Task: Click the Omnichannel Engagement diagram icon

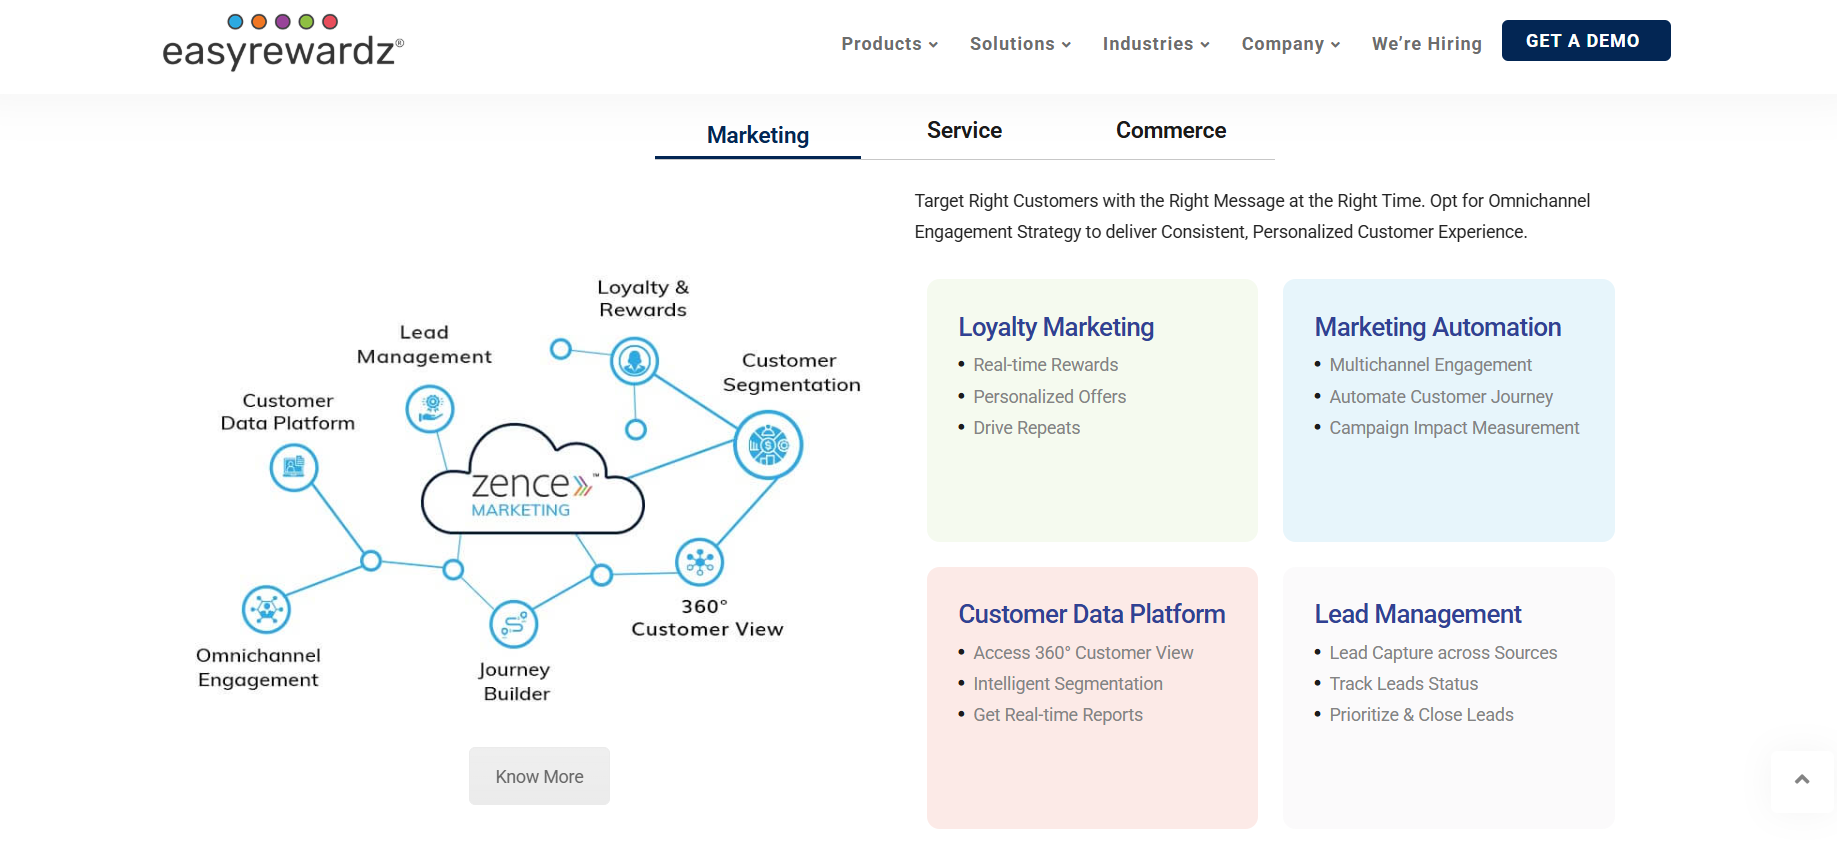Action: (x=266, y=609)
